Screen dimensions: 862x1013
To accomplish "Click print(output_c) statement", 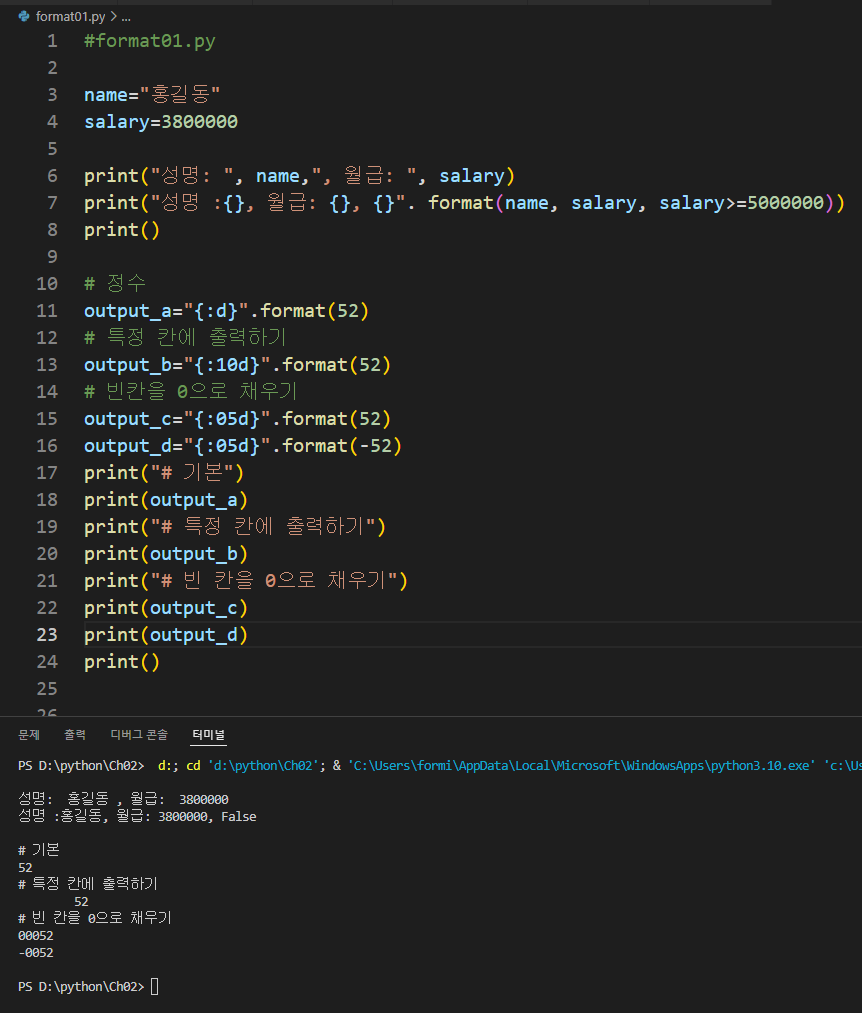I will click(x=166, y=608).
